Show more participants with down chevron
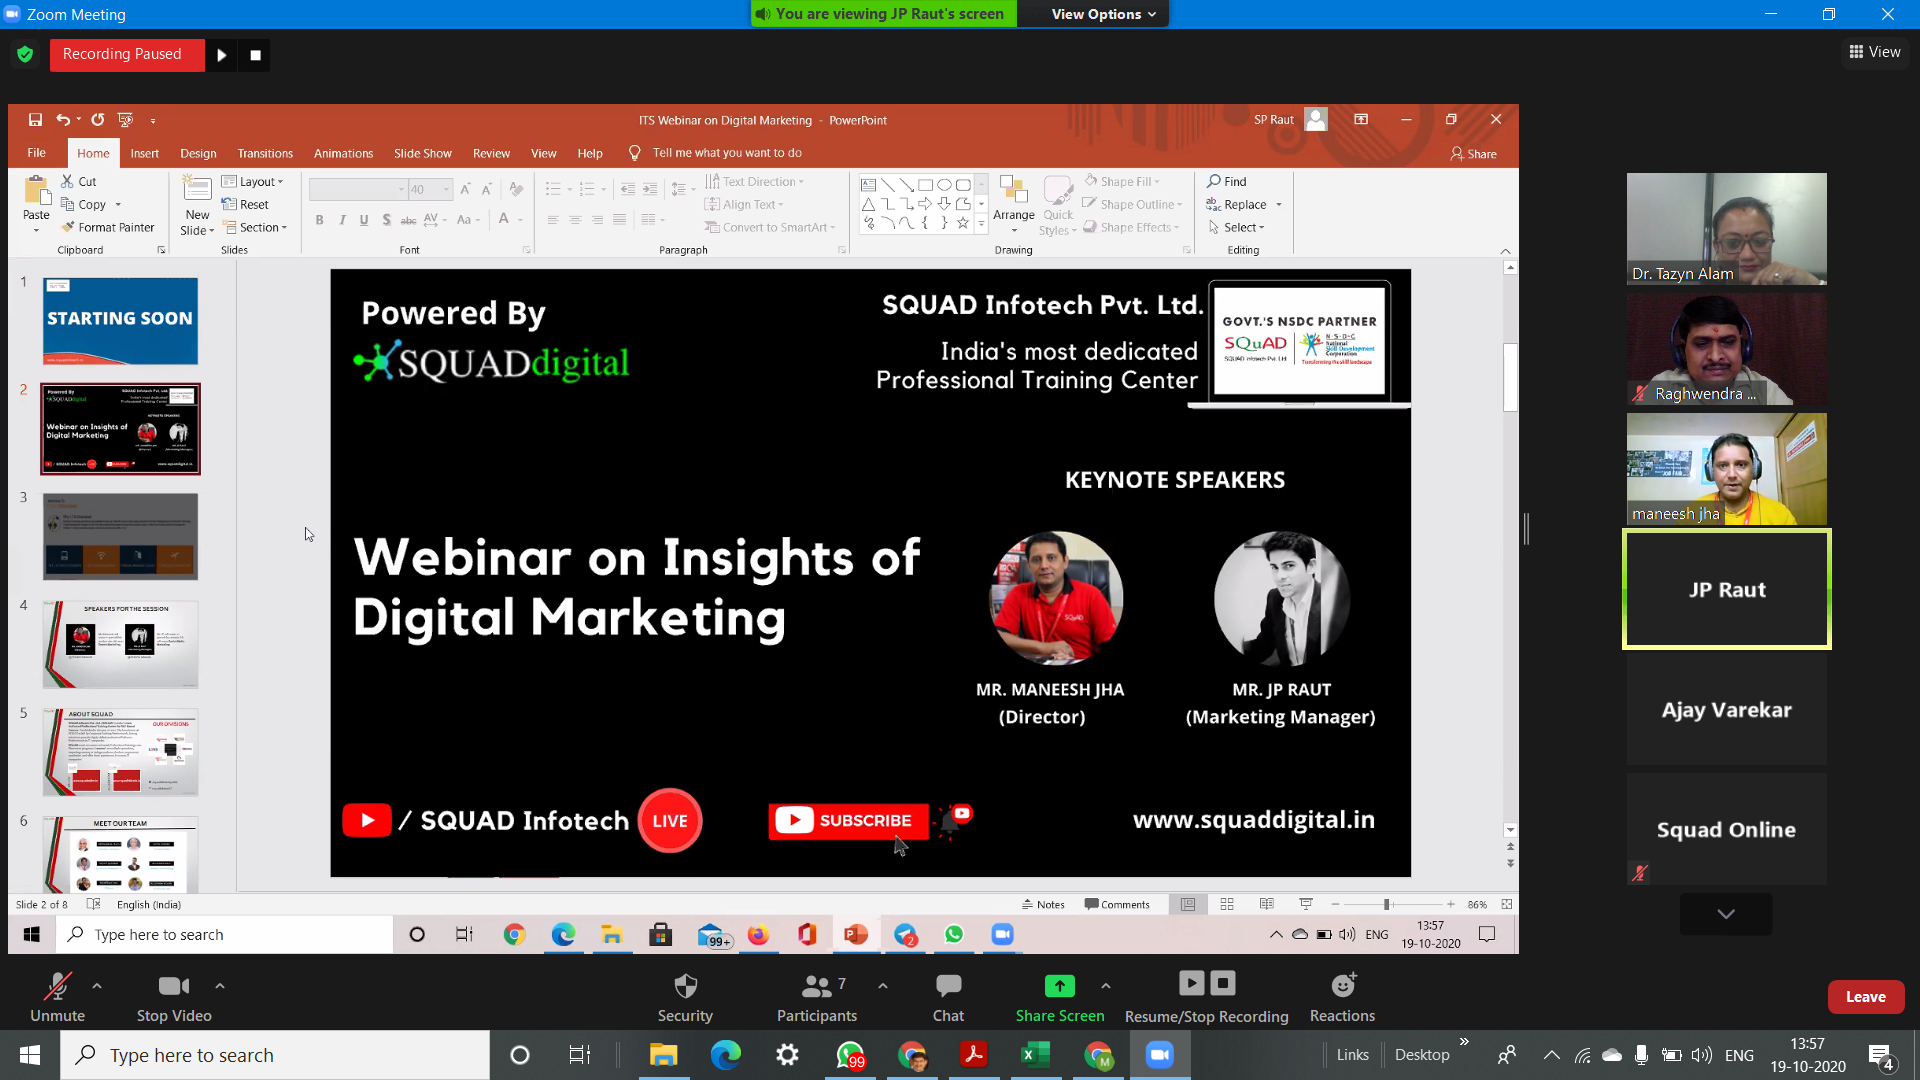This screenshot has width=1920, height=1080. (x=1726, y=914)
